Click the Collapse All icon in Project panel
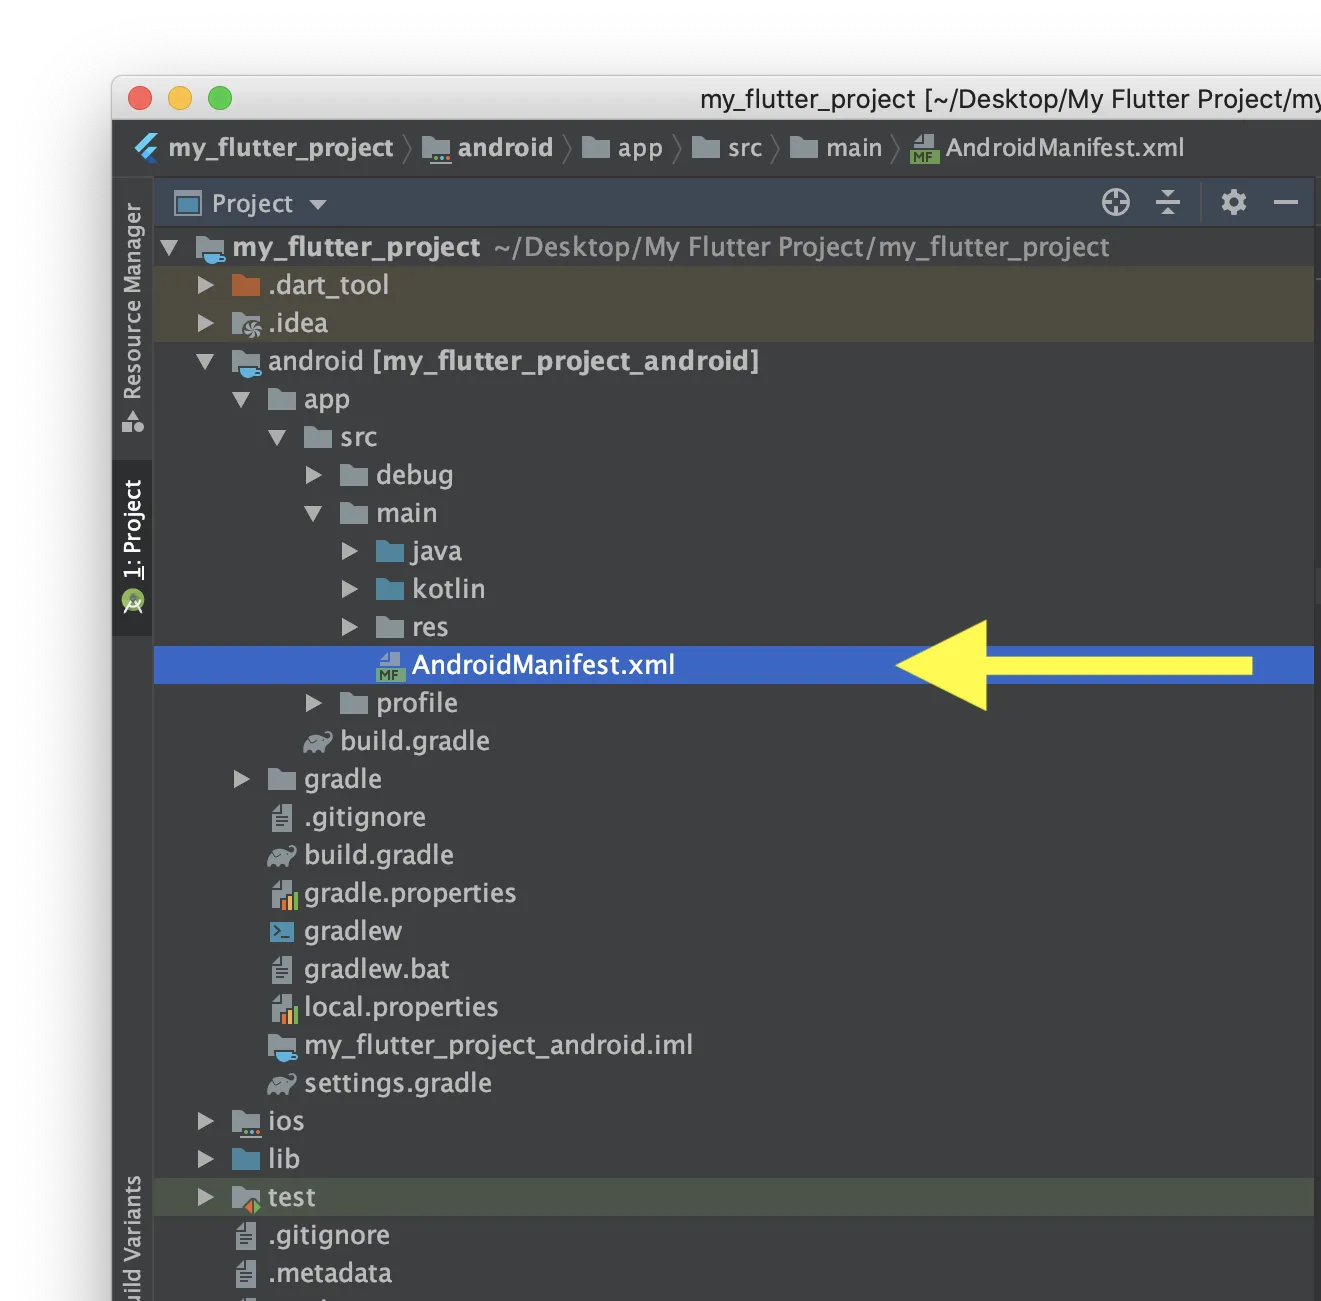This screenshot has width=1321, height=1301. click(x=1168, y=203)
